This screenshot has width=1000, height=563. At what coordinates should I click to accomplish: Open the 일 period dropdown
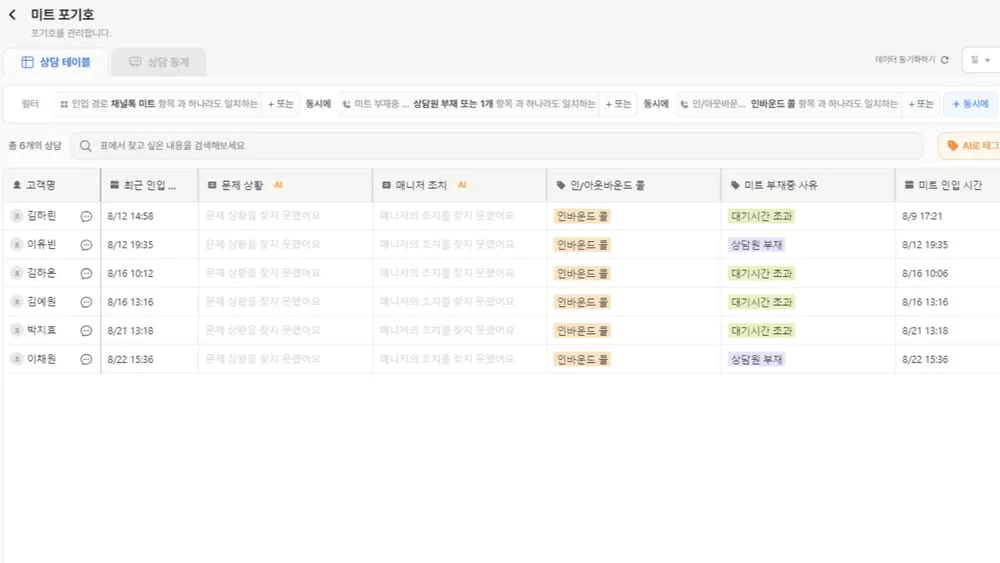(979, 61)
